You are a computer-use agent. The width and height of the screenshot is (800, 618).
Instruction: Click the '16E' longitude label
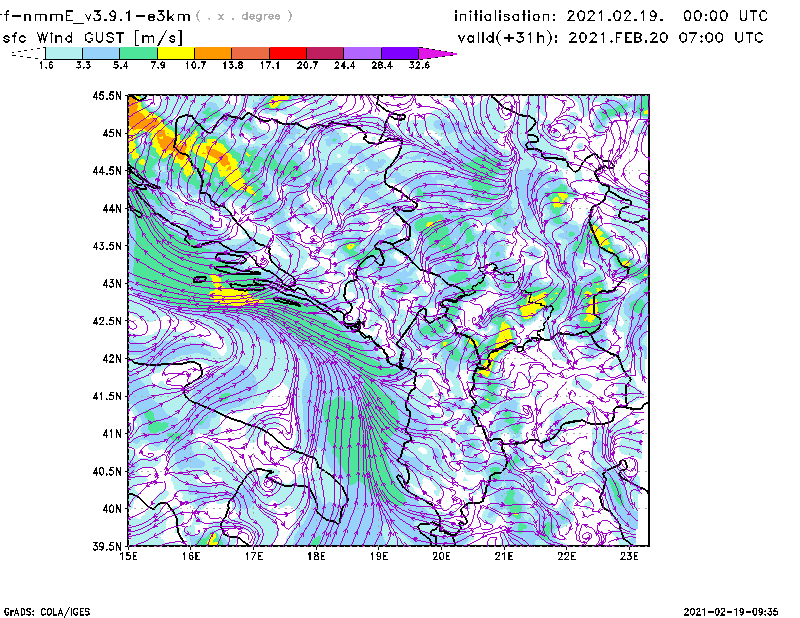tap(191, 556)
